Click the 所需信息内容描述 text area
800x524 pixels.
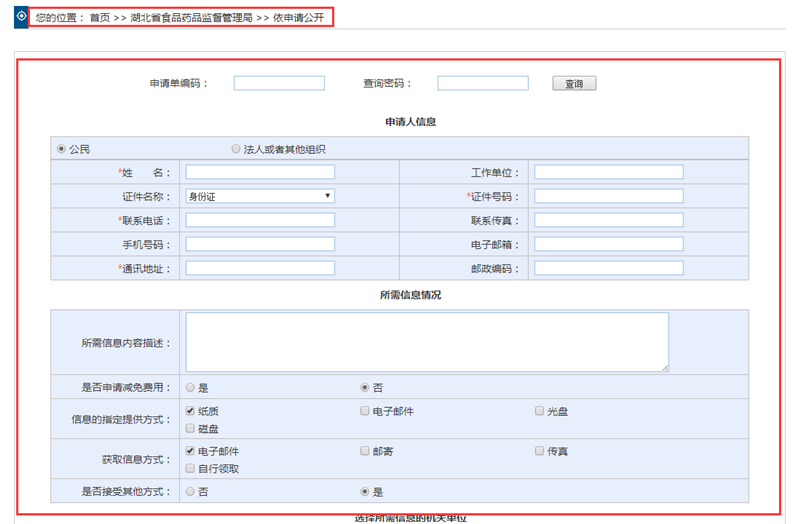(427, 342)
